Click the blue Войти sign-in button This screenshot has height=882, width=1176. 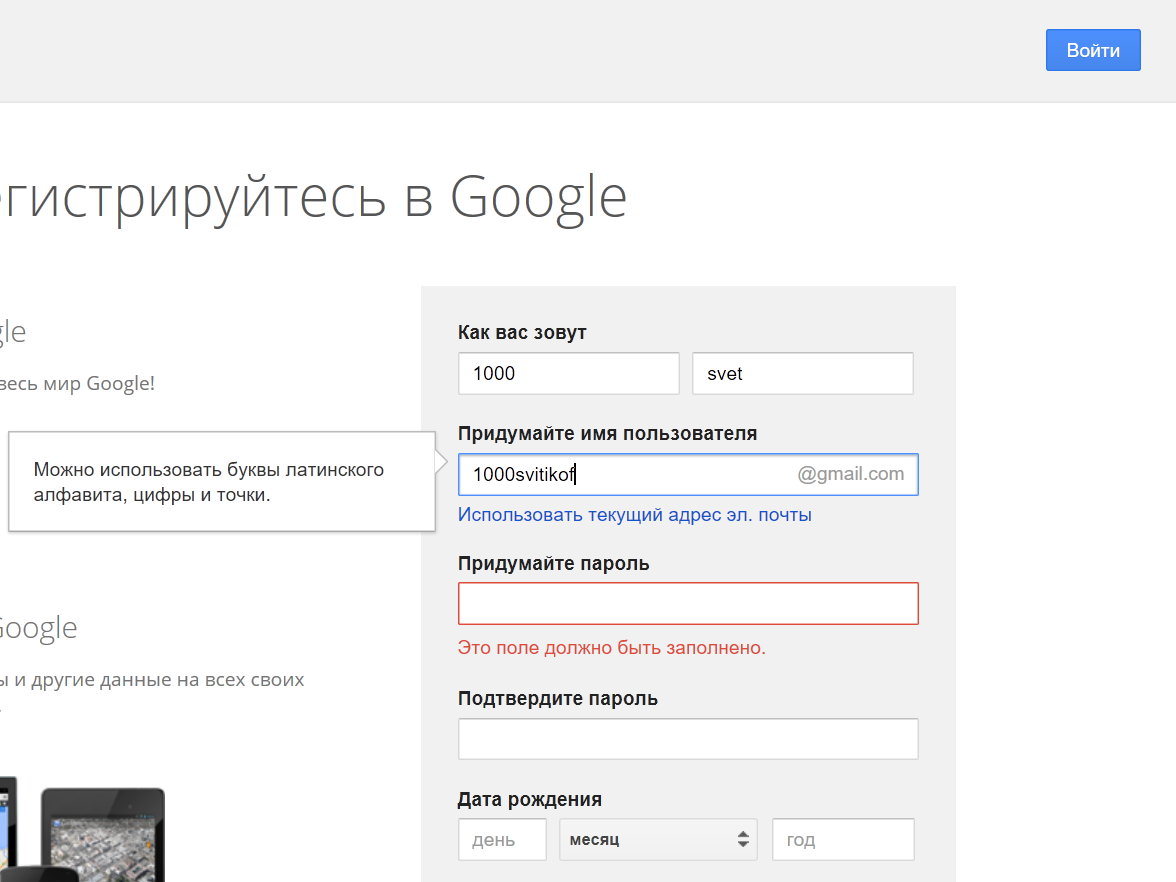(1093, 50)
